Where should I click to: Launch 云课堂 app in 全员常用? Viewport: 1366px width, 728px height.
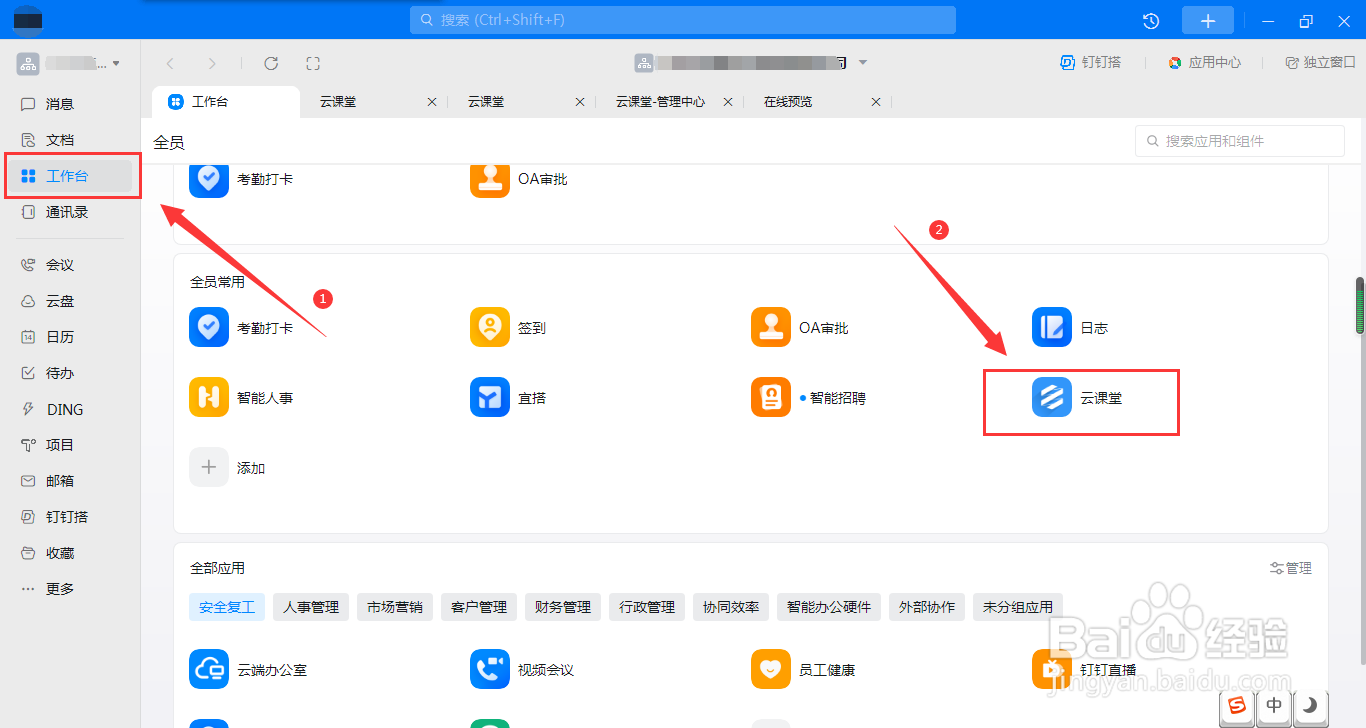click(1077, 398)
